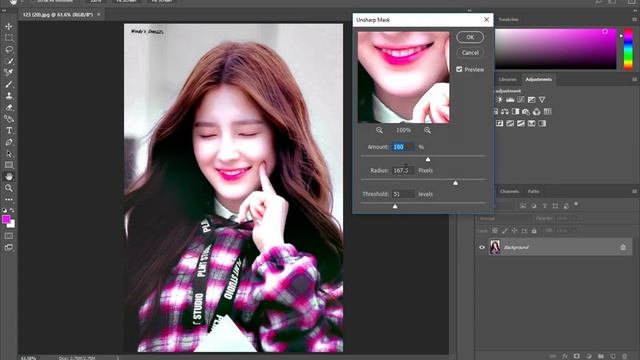Add a Levels adjustment
The image size is (640, 360).
(510, 100)
